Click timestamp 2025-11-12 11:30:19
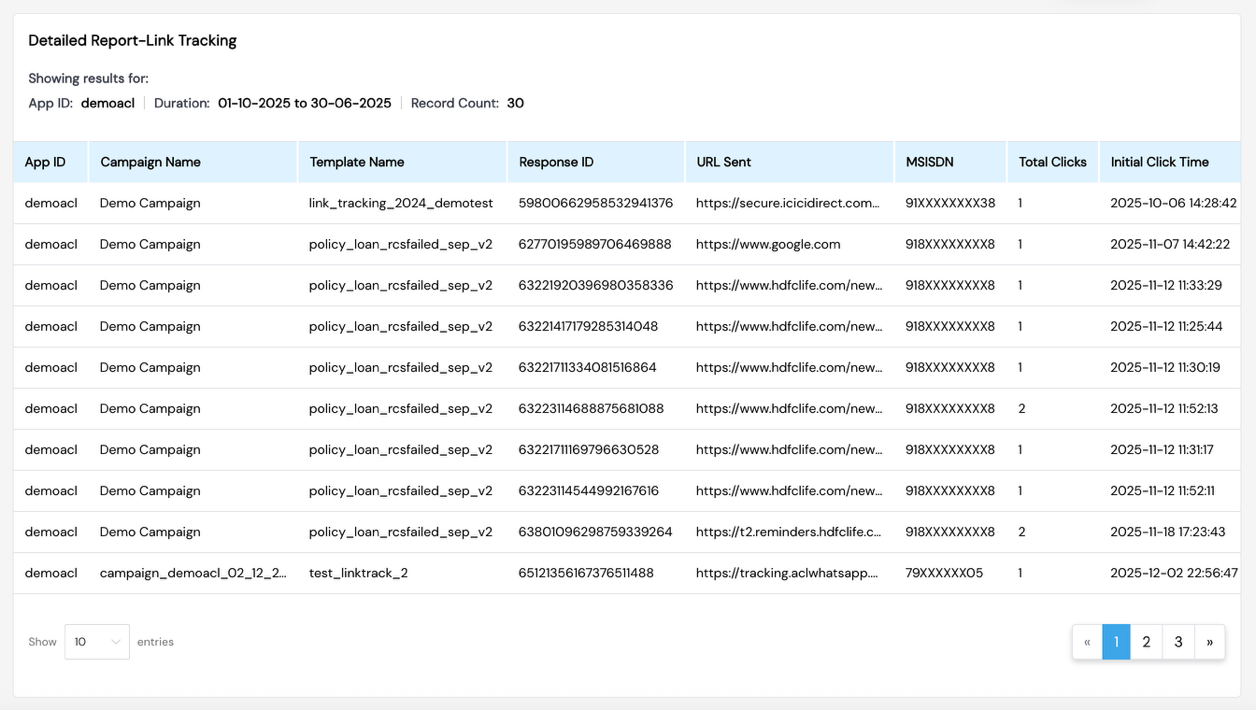This screenshot has width=1256, height=710. [1165, 367]
